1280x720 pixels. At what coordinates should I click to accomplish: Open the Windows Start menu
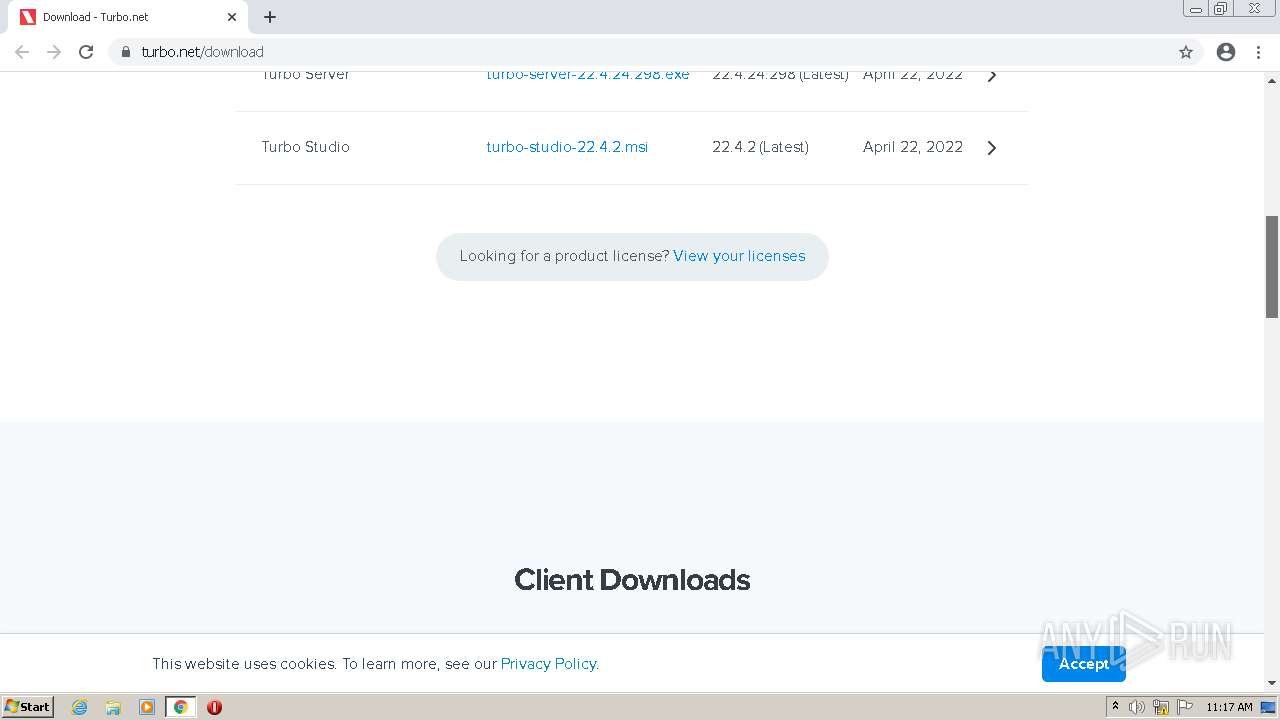click(28, 707)
